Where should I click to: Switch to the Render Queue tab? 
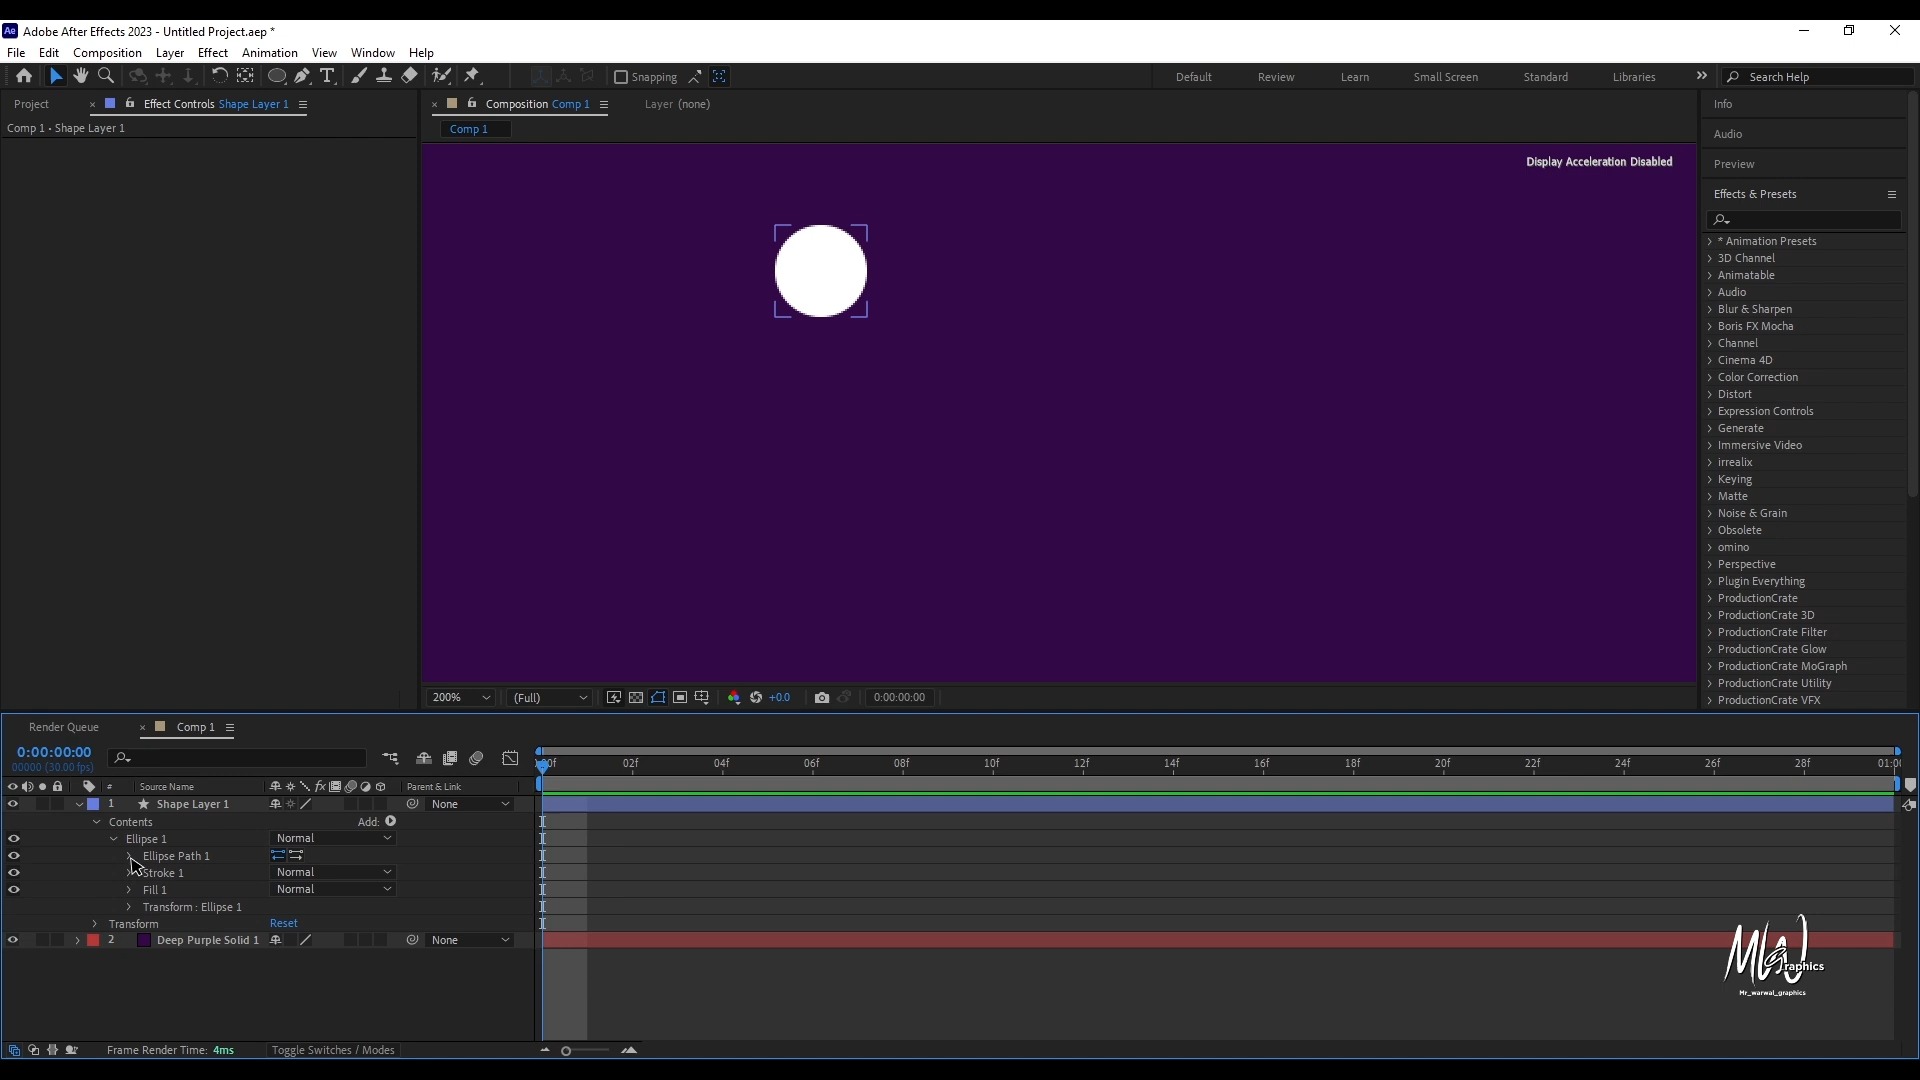(x=64, y=727)
